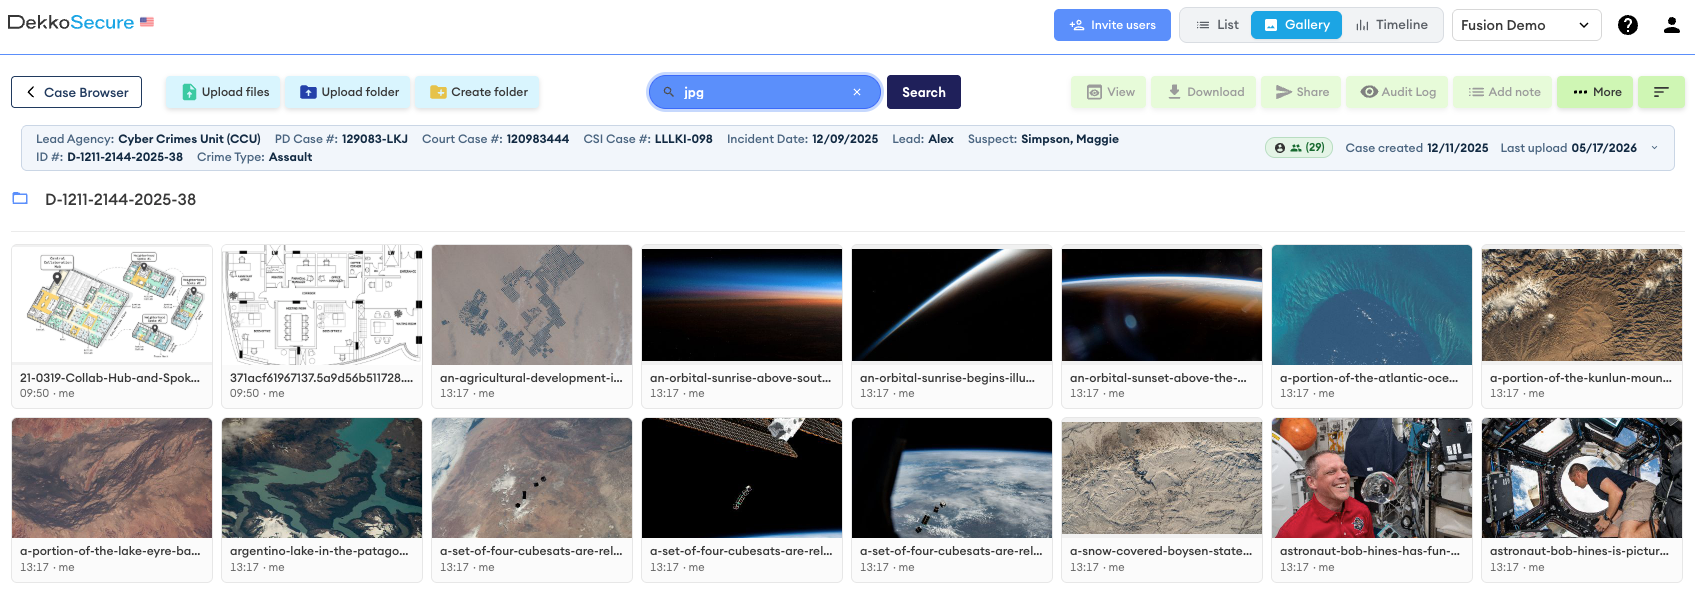Screen dimensions: 1695x589
Task: Open the 29 users access badge
Action: point(1299,148)
